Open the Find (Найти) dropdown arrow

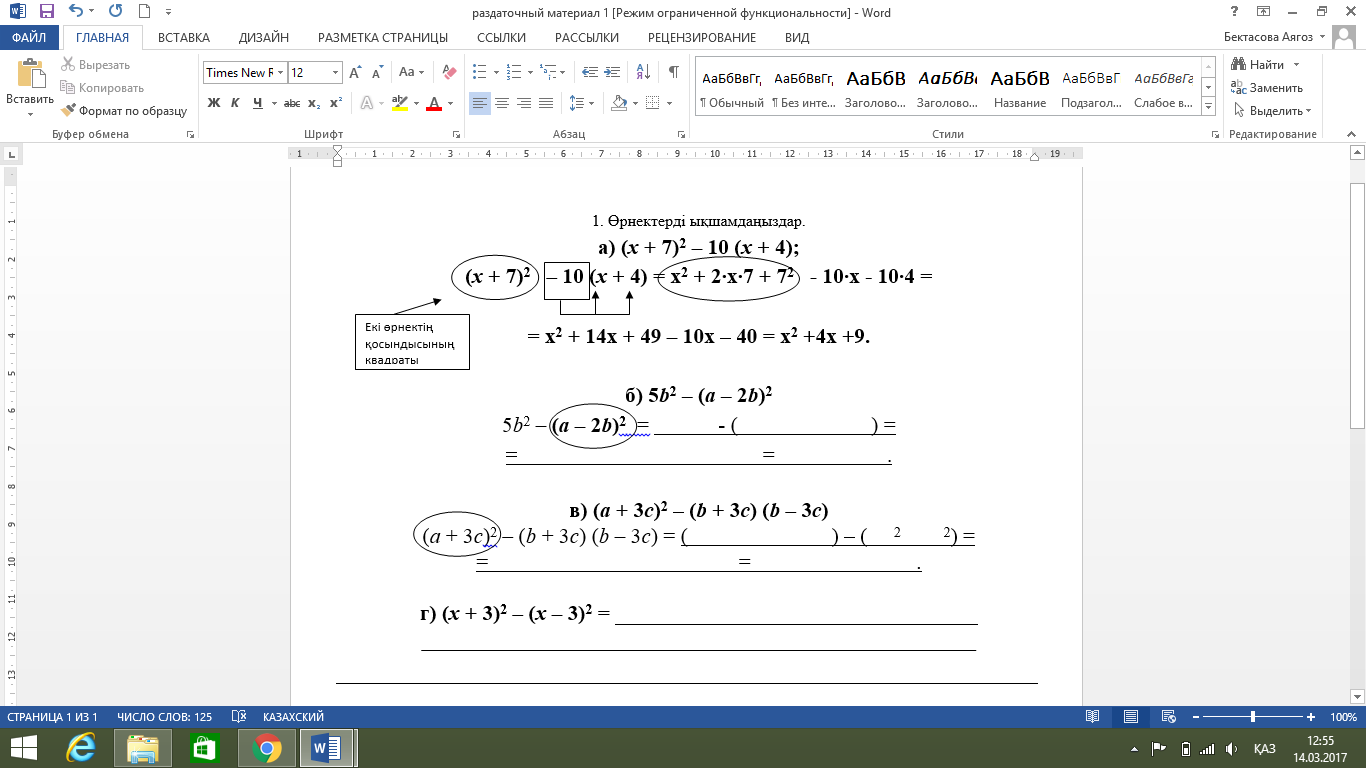pyautogui.click(x=1297, y=65)
